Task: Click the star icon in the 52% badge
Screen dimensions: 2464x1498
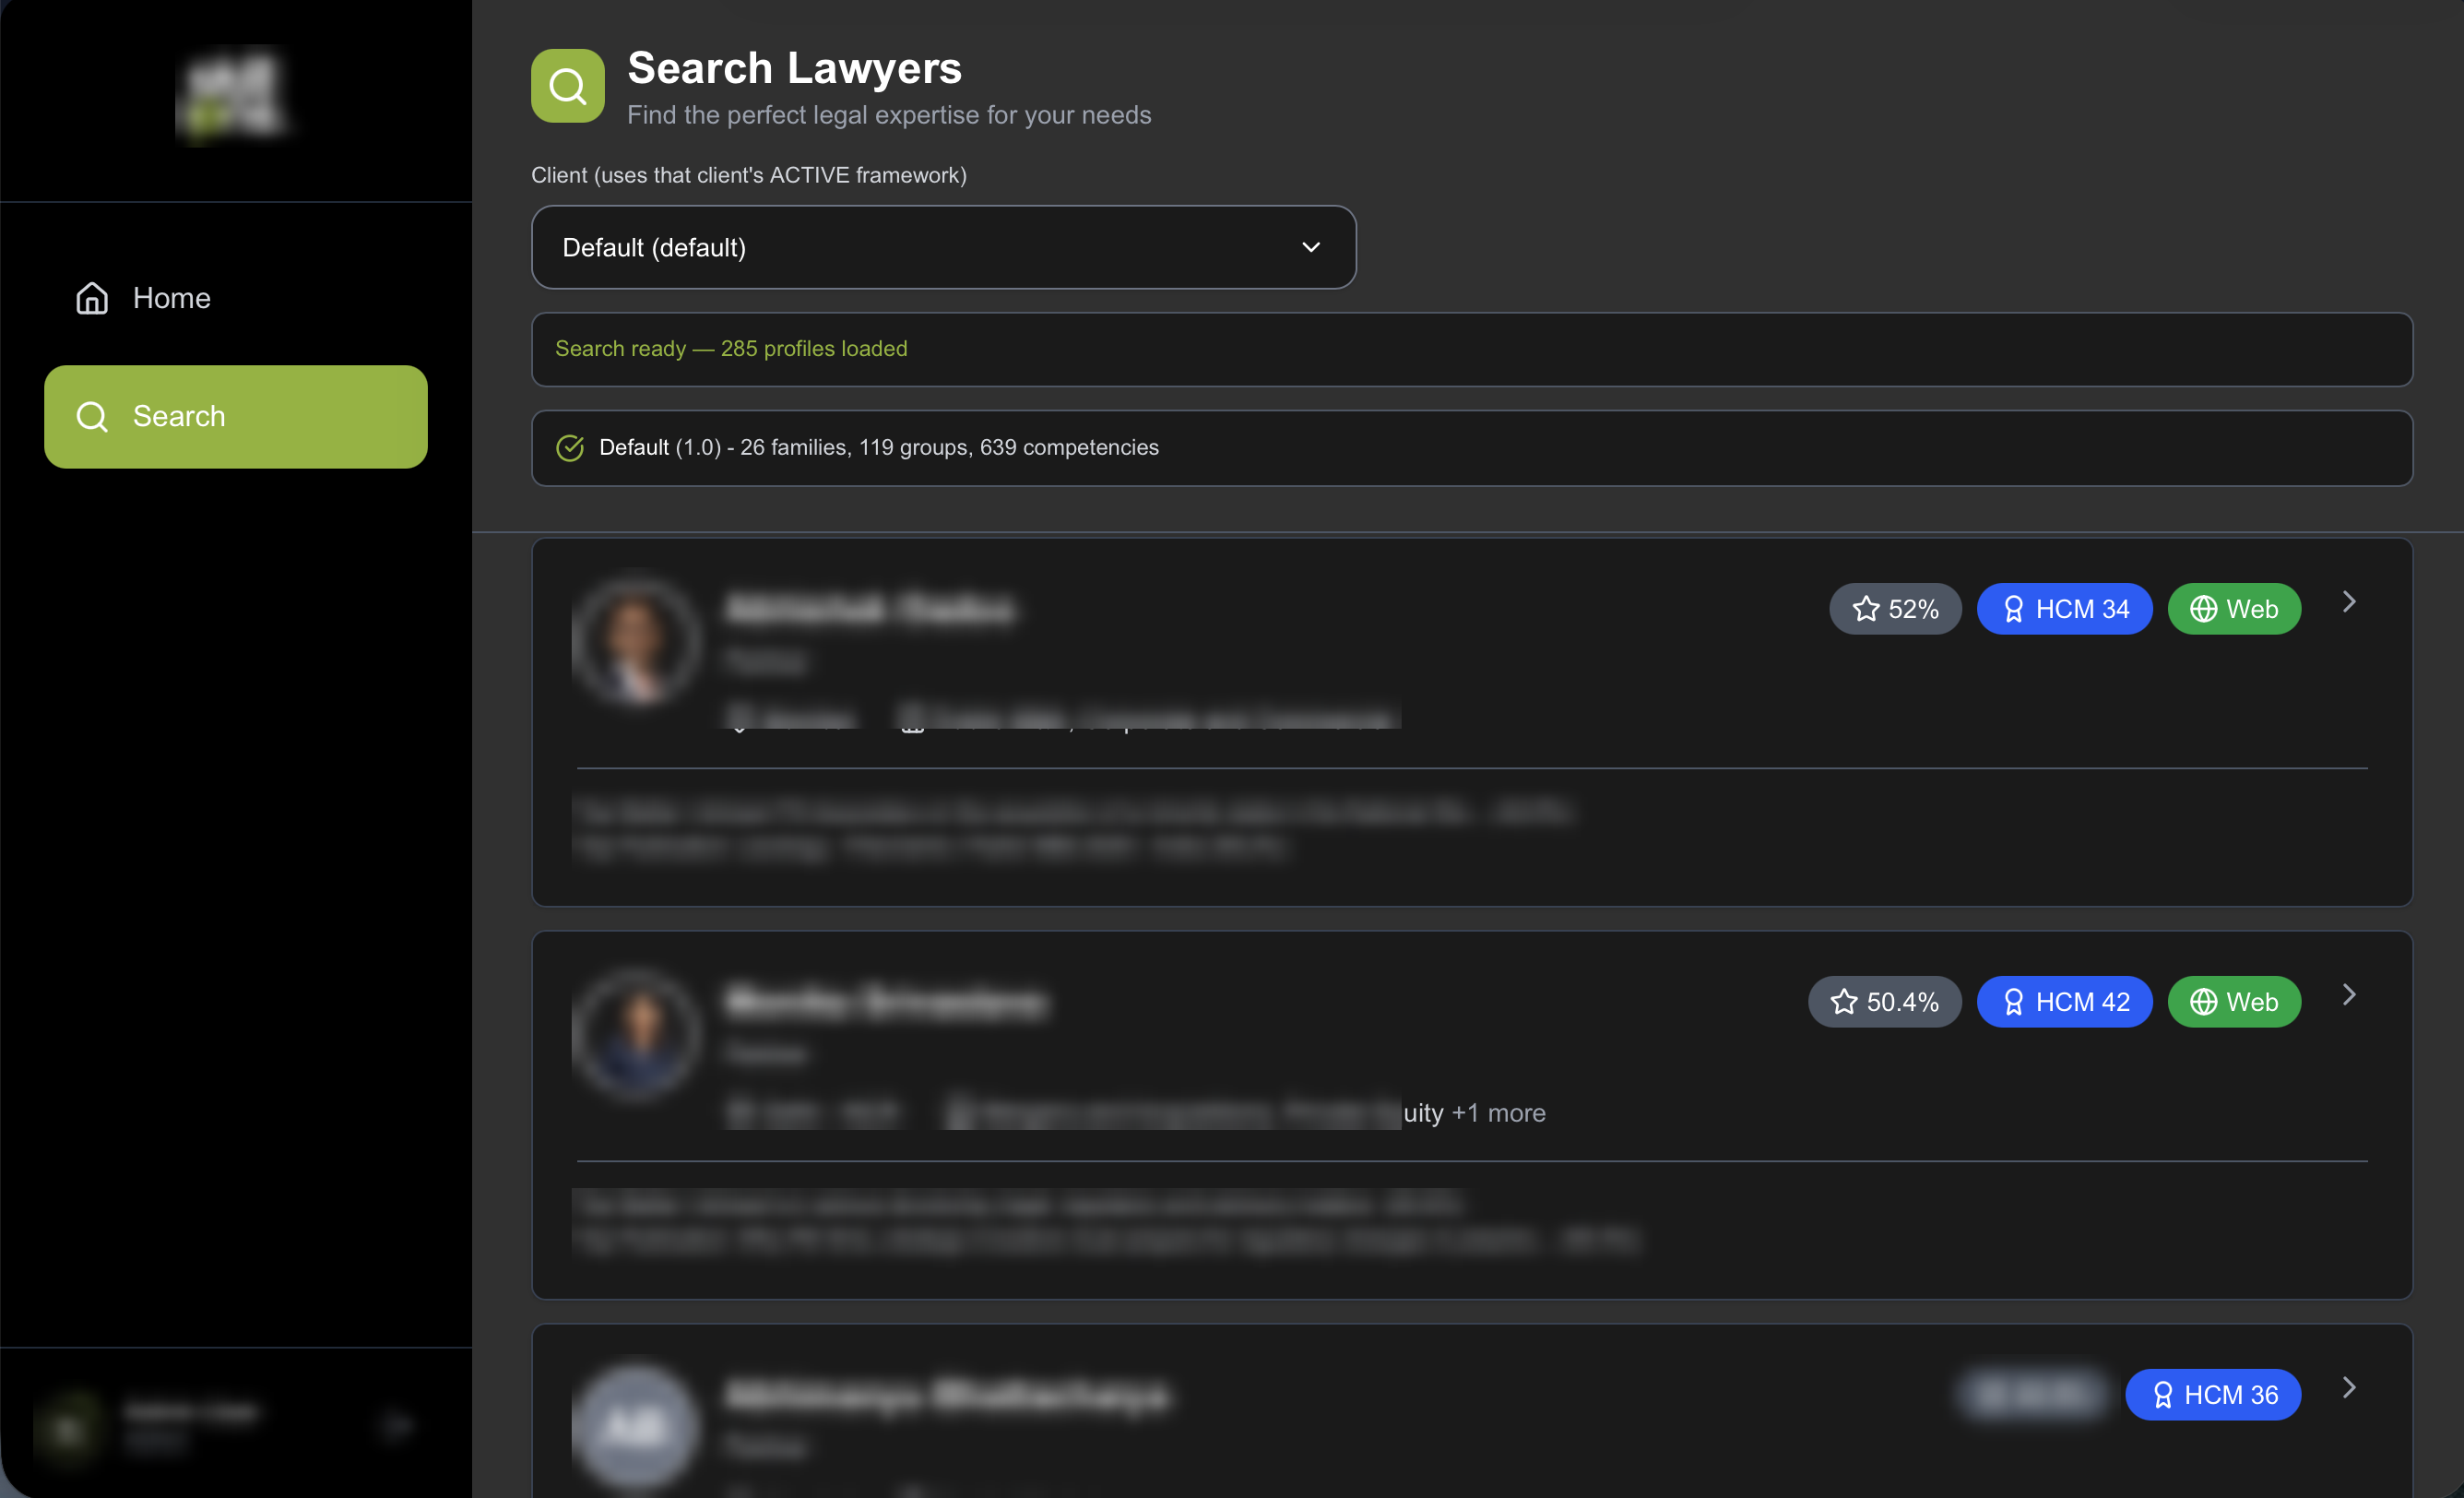Action: pyautogui.click(x=1866, y=609)
